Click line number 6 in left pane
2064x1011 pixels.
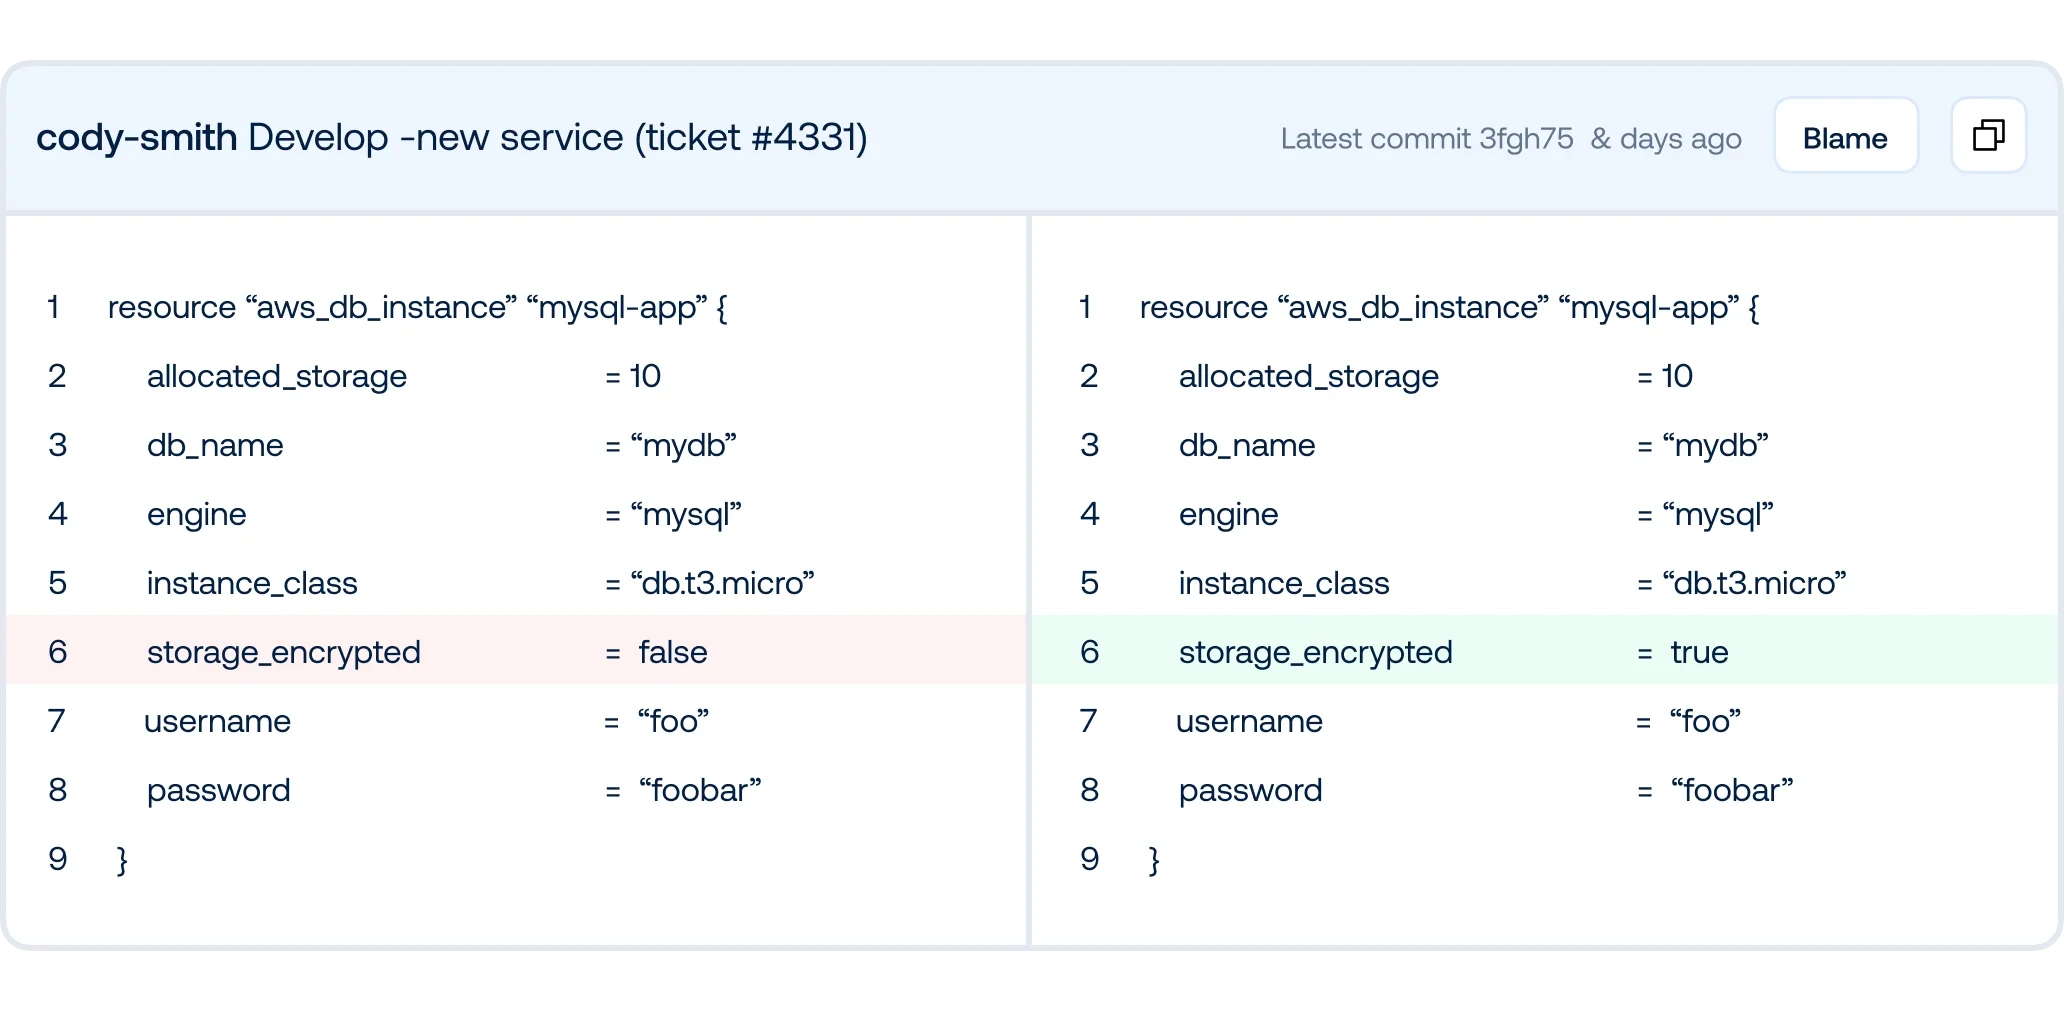tap(58, 652)
